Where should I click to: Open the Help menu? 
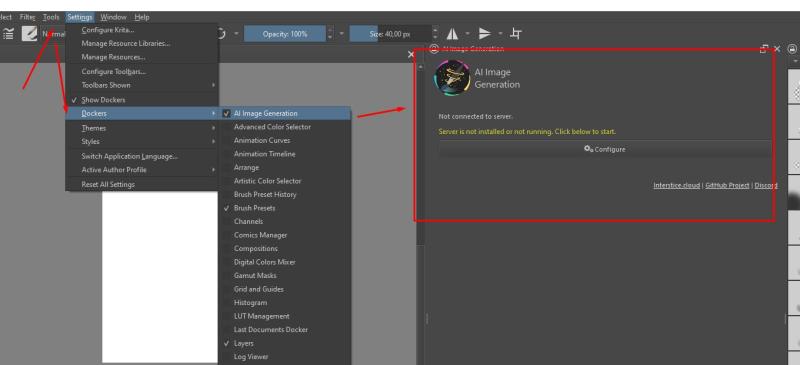tap(142, 17)
